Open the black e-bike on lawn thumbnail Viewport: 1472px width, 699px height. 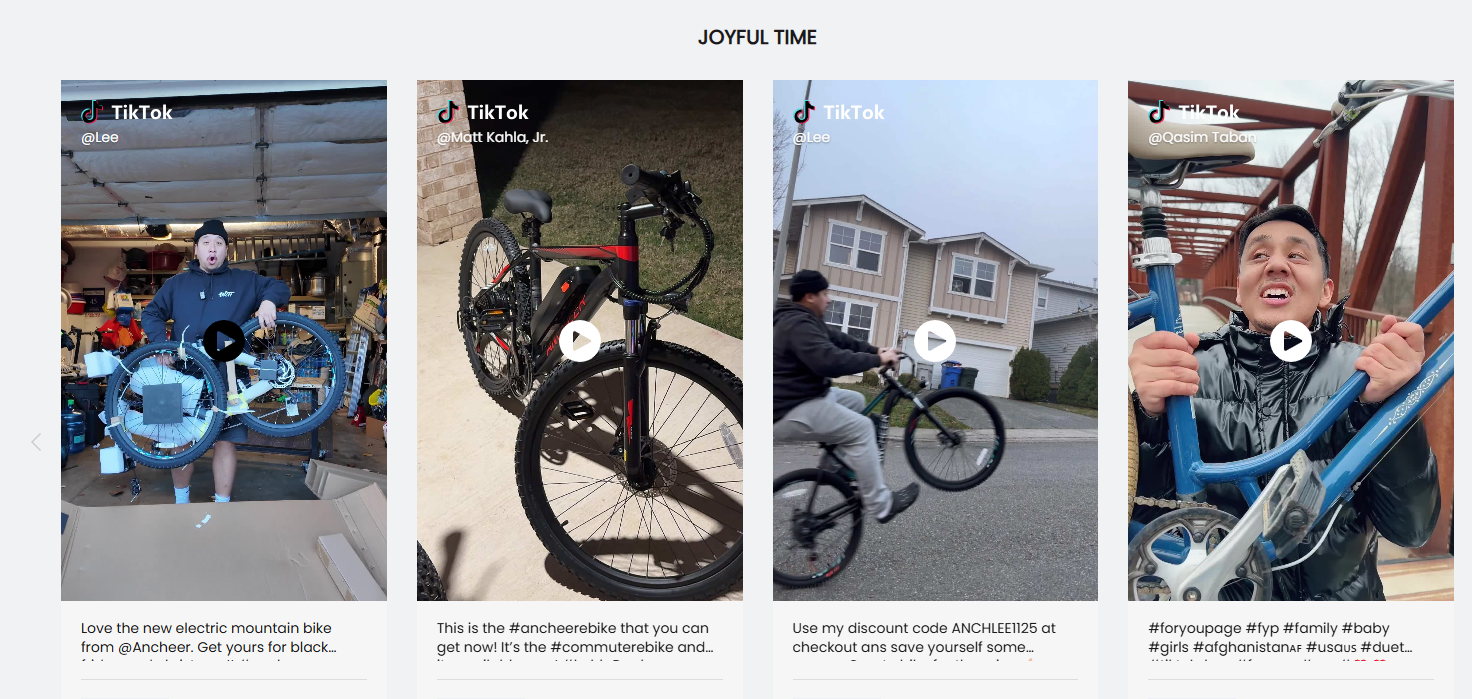click(580, 340)
